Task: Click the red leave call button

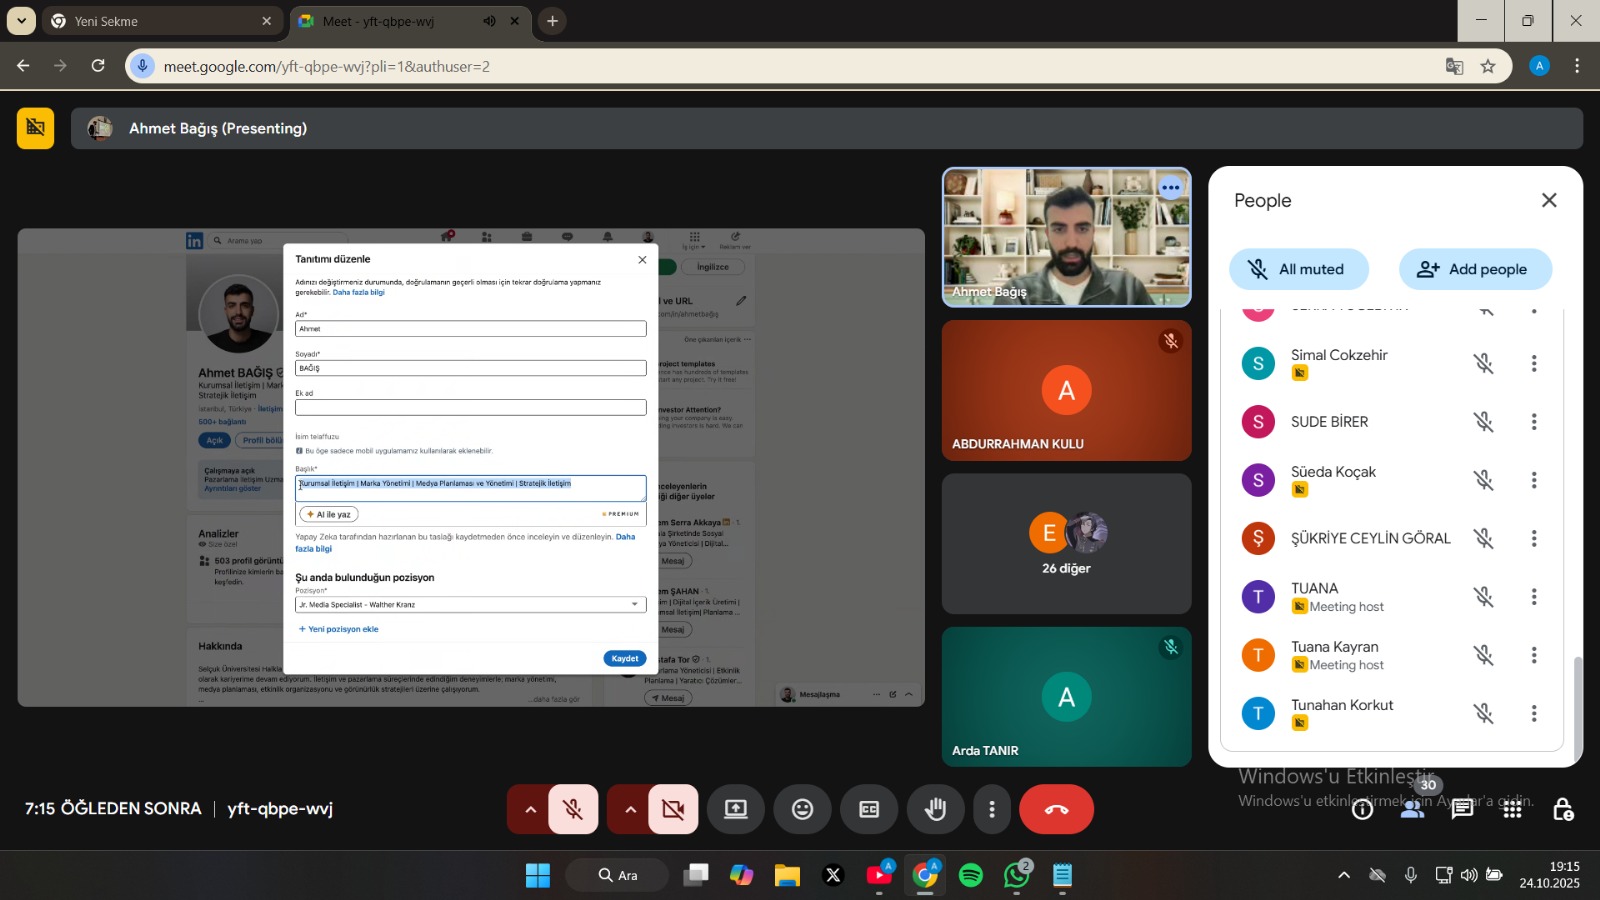Action: pos(1056,810)
